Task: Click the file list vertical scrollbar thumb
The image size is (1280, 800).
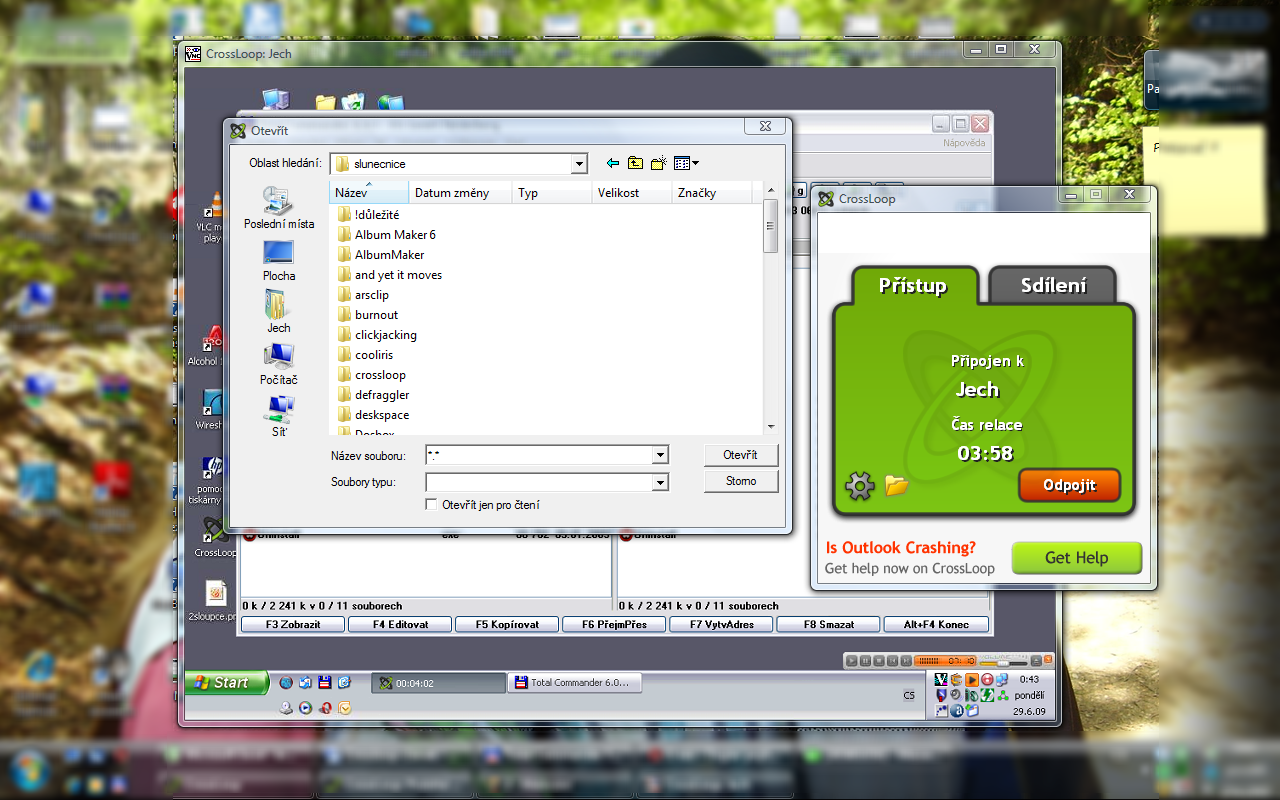Action: pos(770,227)
